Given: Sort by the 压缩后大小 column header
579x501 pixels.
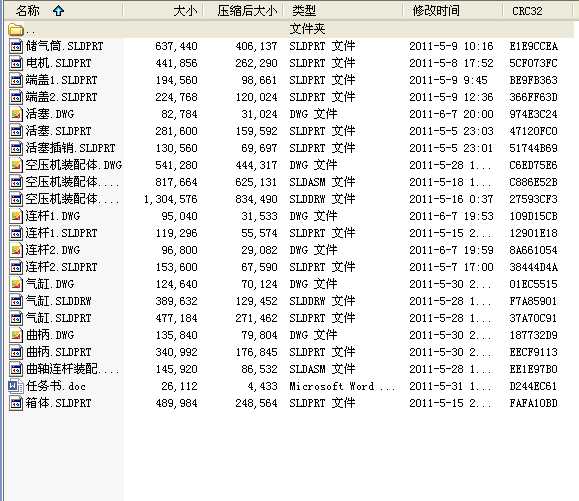Looking at the screenshot, I should 243,11.
